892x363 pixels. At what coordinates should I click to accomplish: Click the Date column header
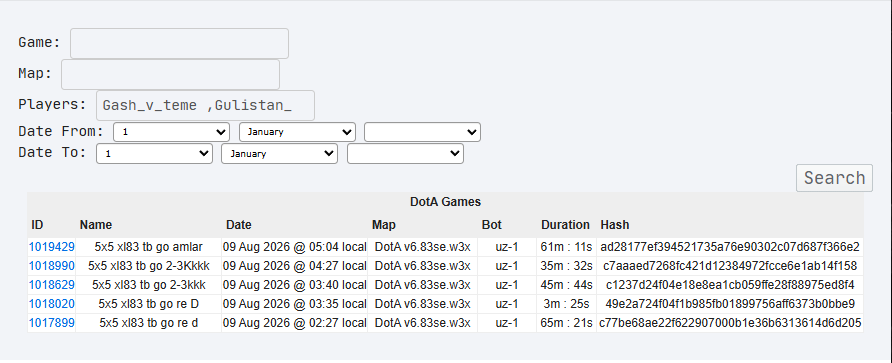pos(238,225)
